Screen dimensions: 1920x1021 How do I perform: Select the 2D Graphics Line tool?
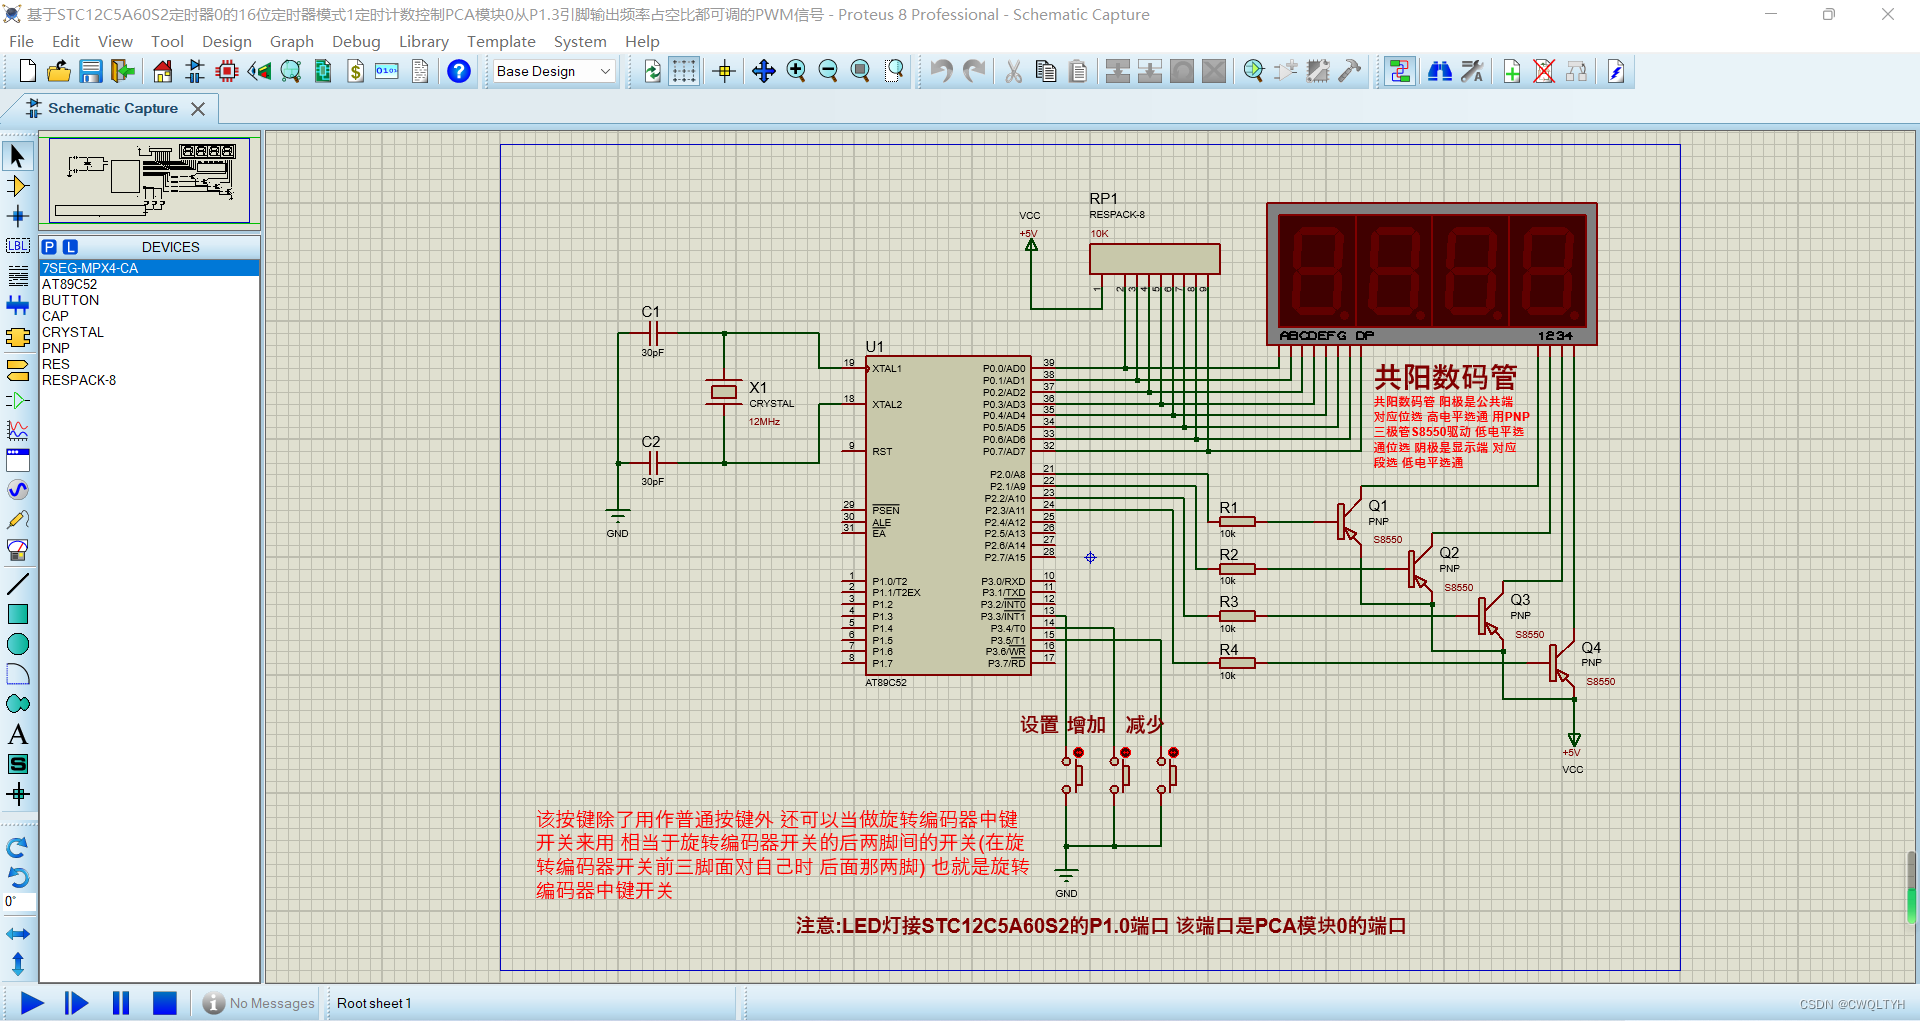point(18,584)
